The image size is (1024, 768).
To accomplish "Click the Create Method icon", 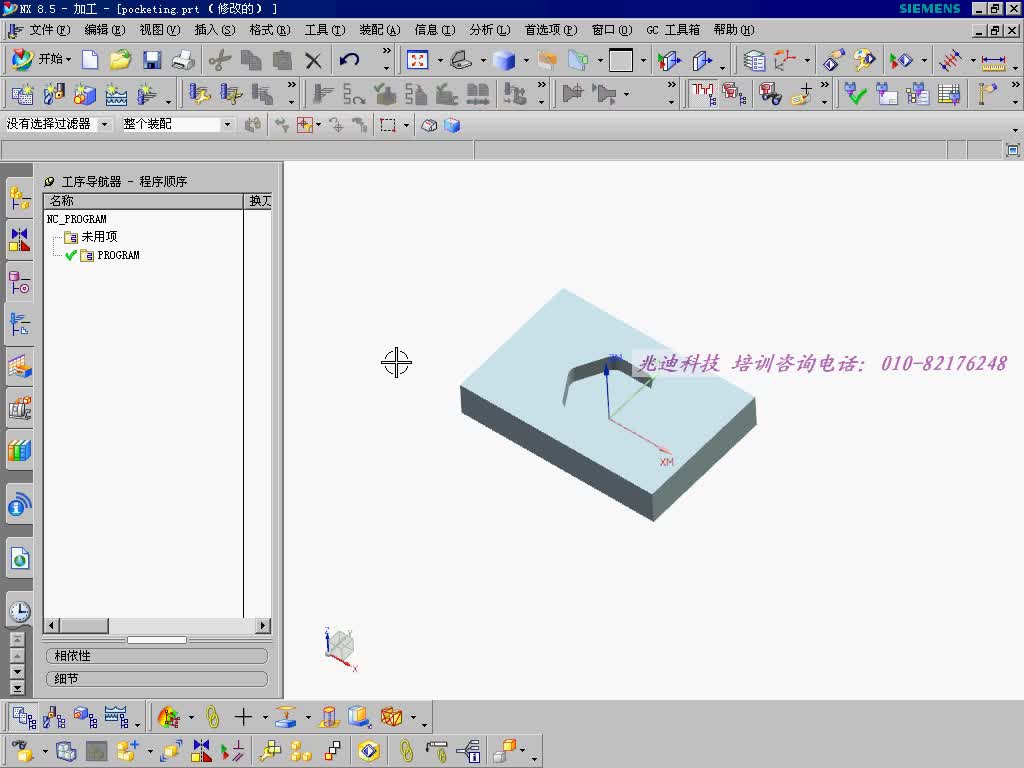I will pyautogui.click(x=116, y=94).
